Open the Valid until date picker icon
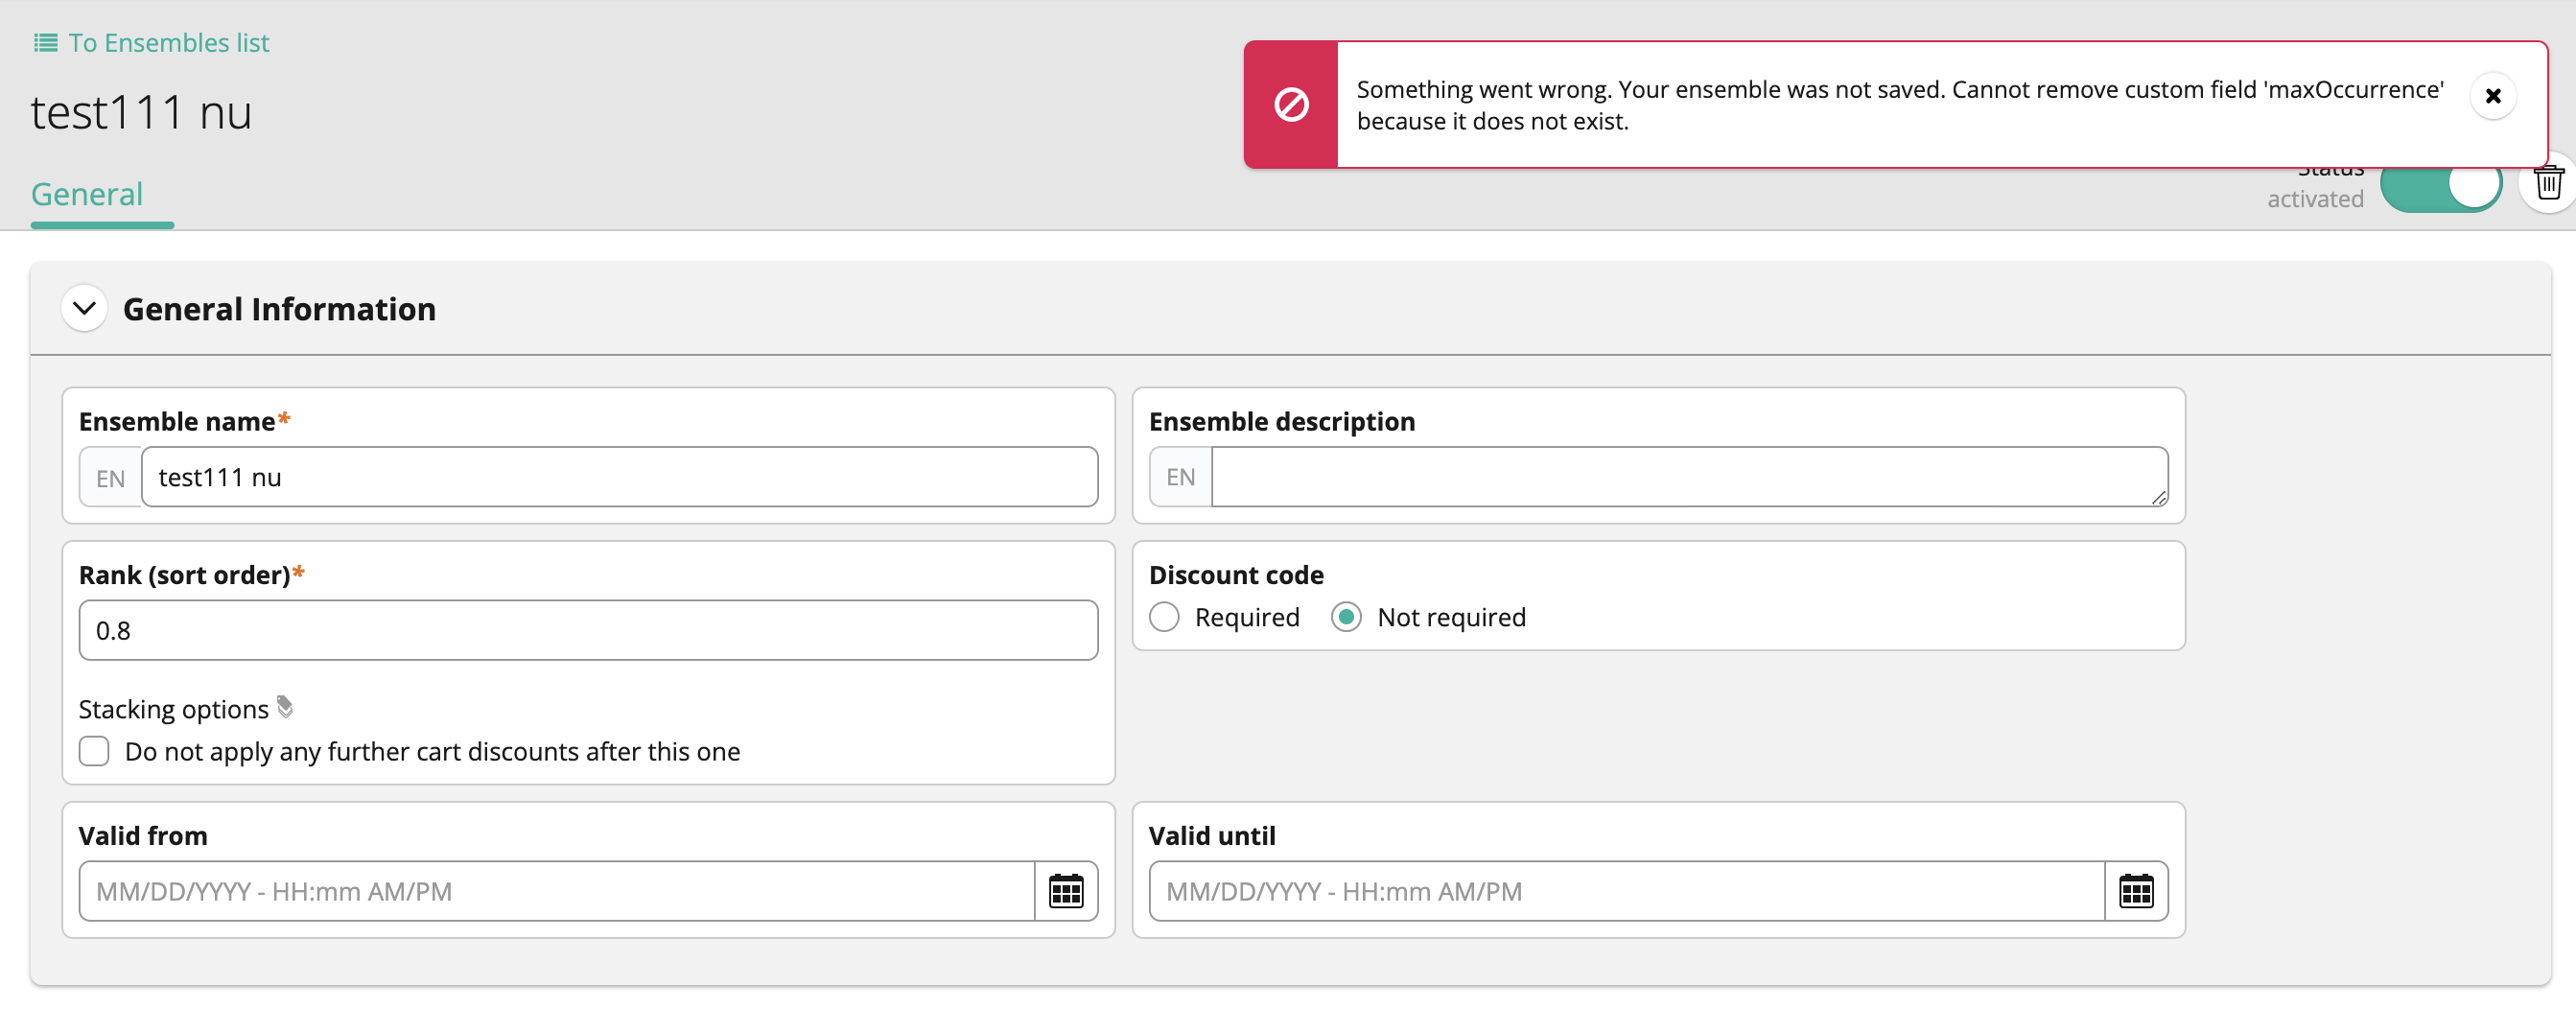This screenshot has height=1009, width=2576. [x=2137, y=891]
